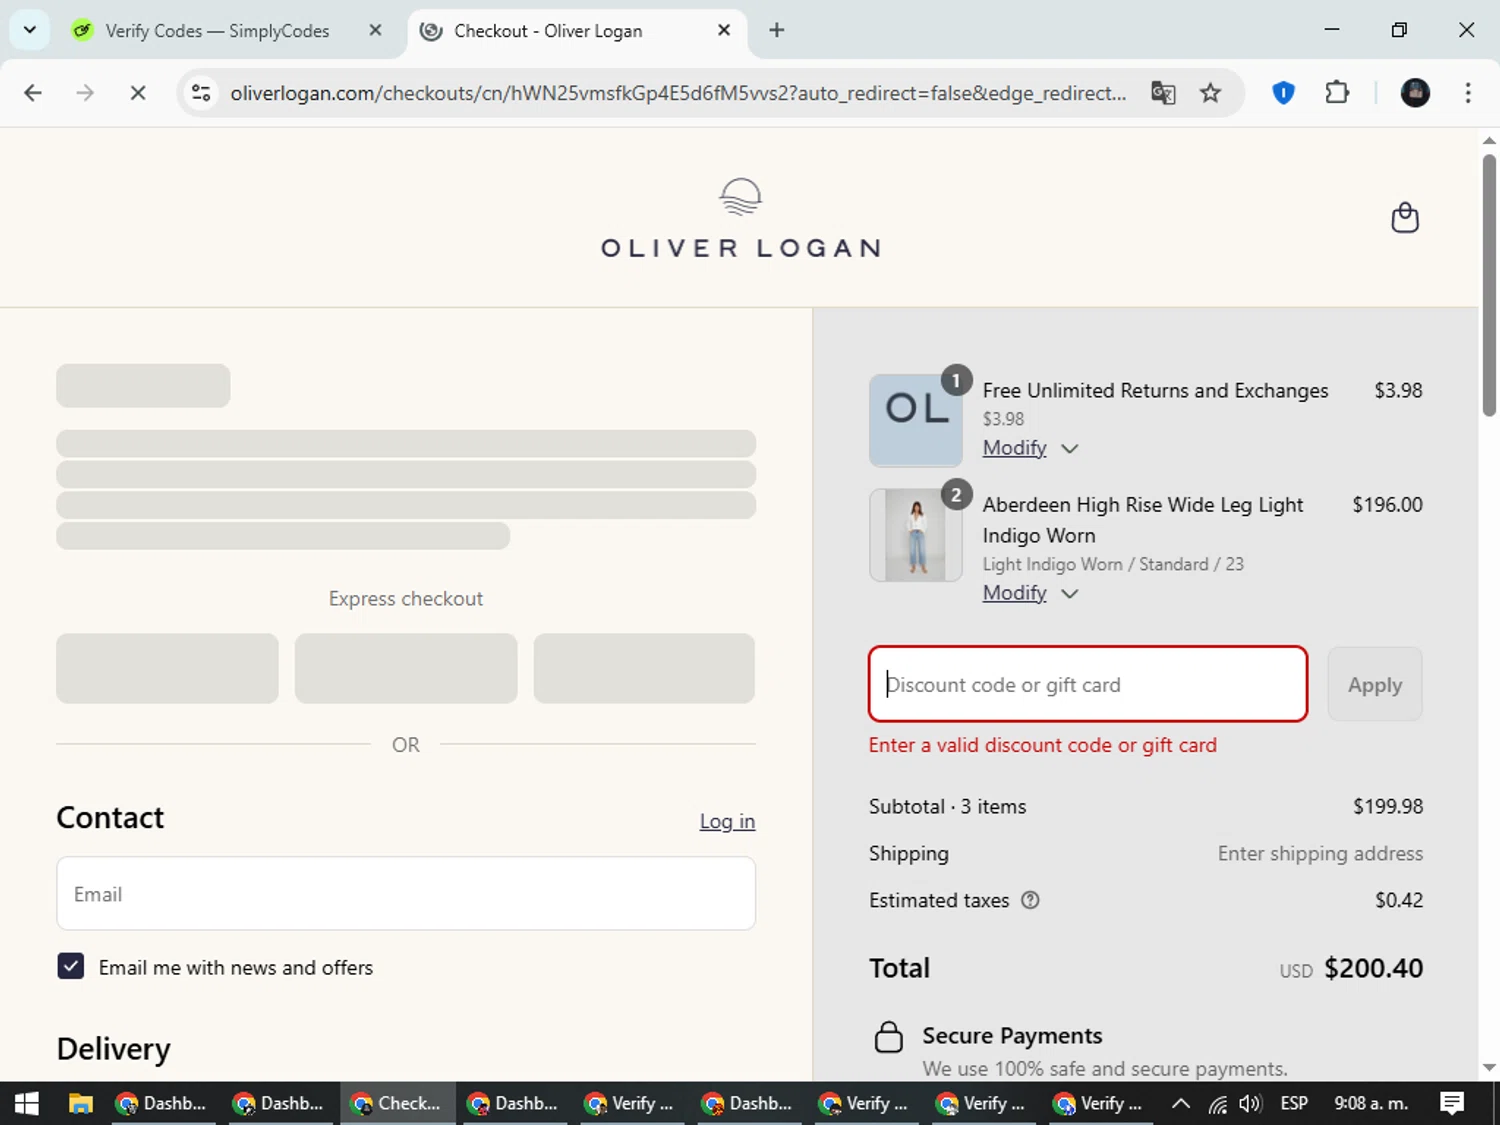Switch to Verify Codes — SimplyCodes tab
This screenshot has height=1125, width=1500.
pyautogui.click(x=217, y=31)
